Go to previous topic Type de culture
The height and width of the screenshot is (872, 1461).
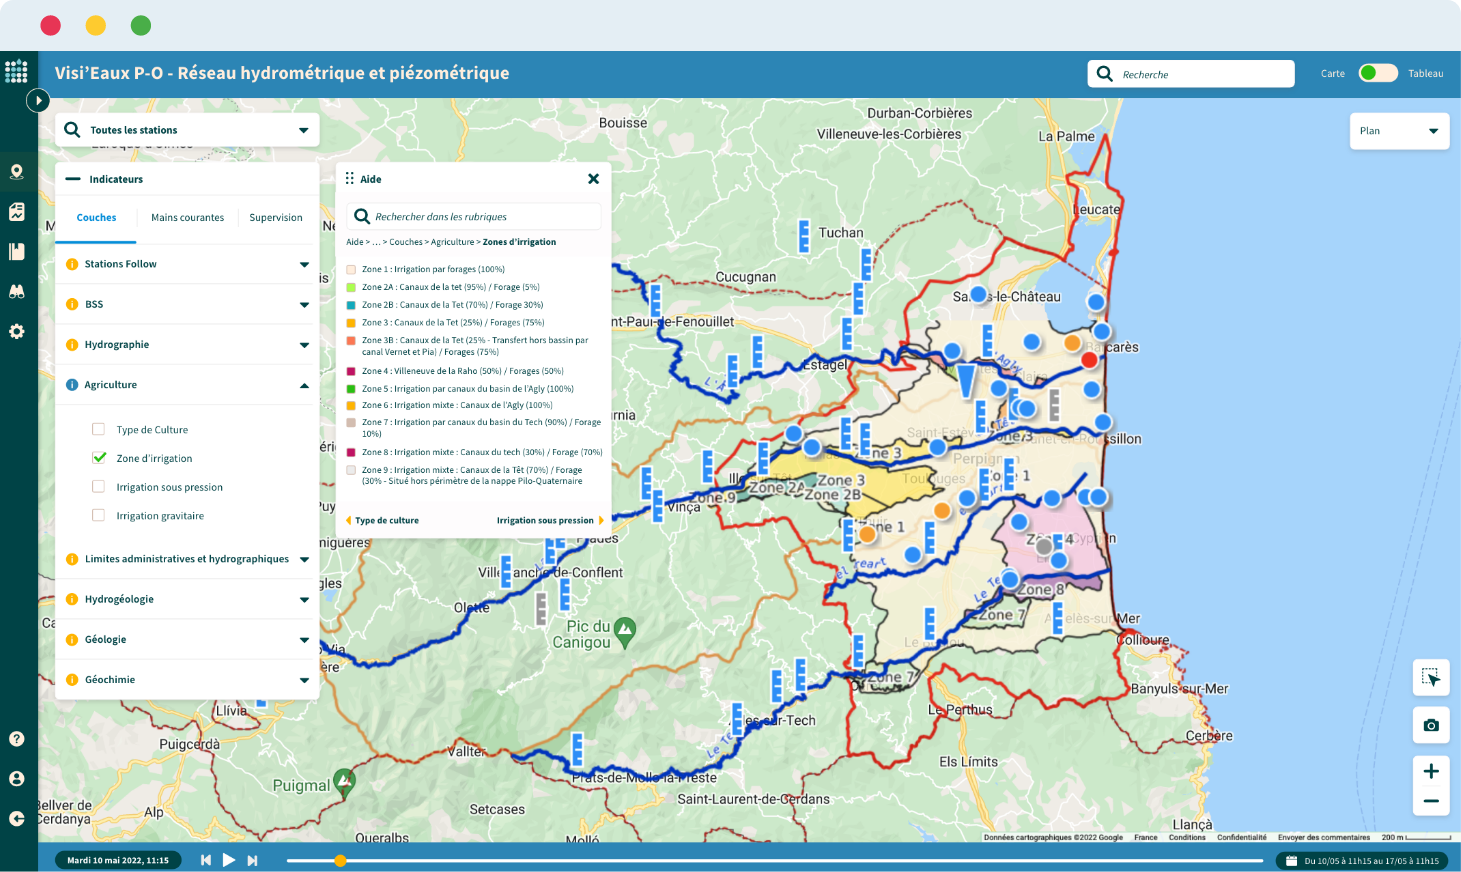pyautogui.click(x=382, y=521)
